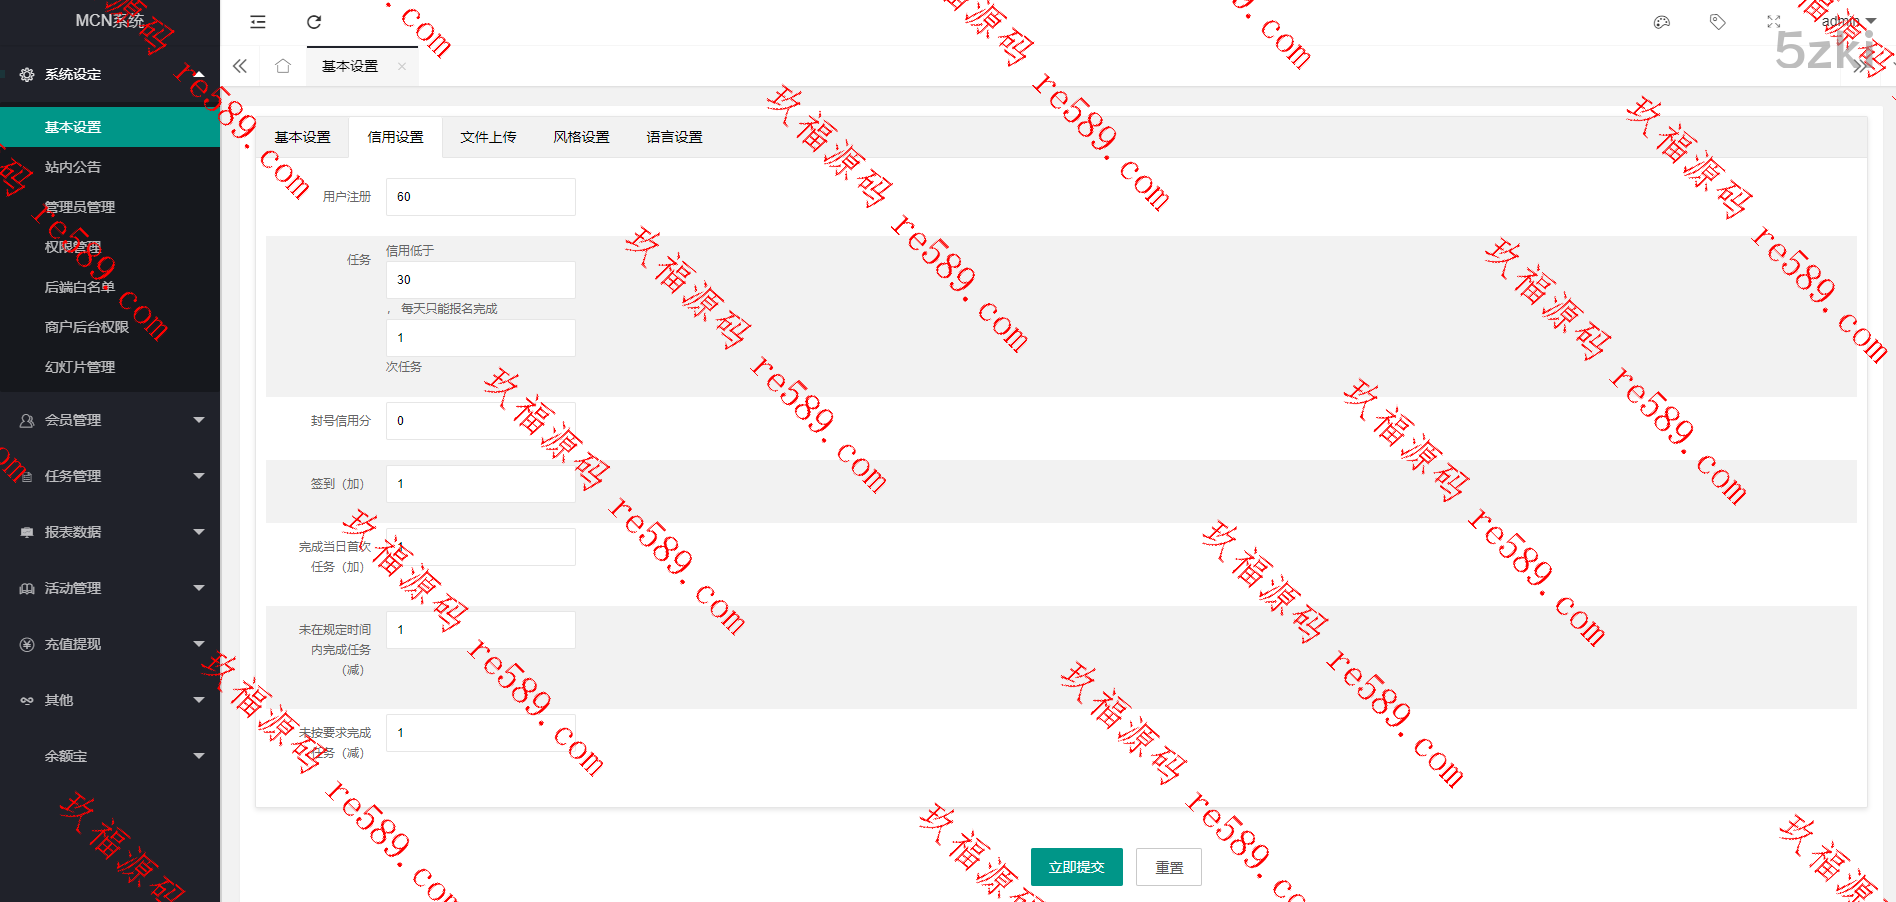This screenshot has height=902, width=1896.
Task: Focus the 用户注册 credit input field
Action: pos(480,197)
